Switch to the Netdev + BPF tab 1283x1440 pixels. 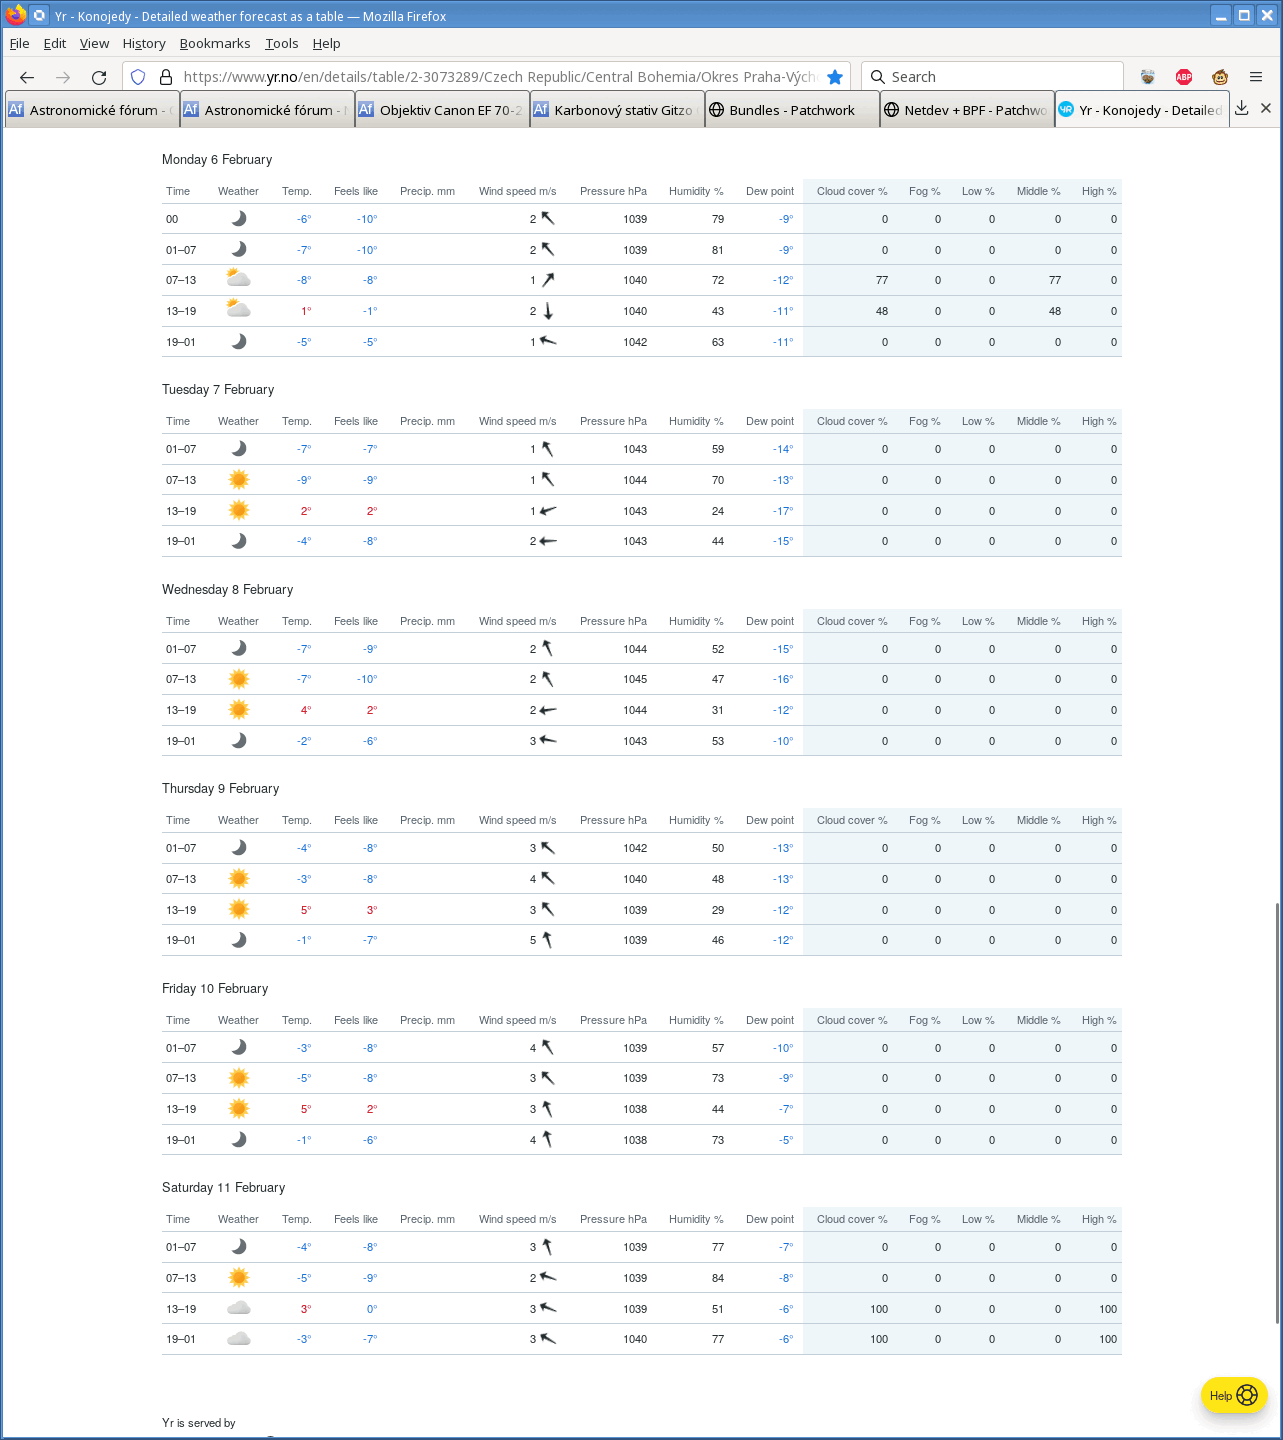[967, 110]
